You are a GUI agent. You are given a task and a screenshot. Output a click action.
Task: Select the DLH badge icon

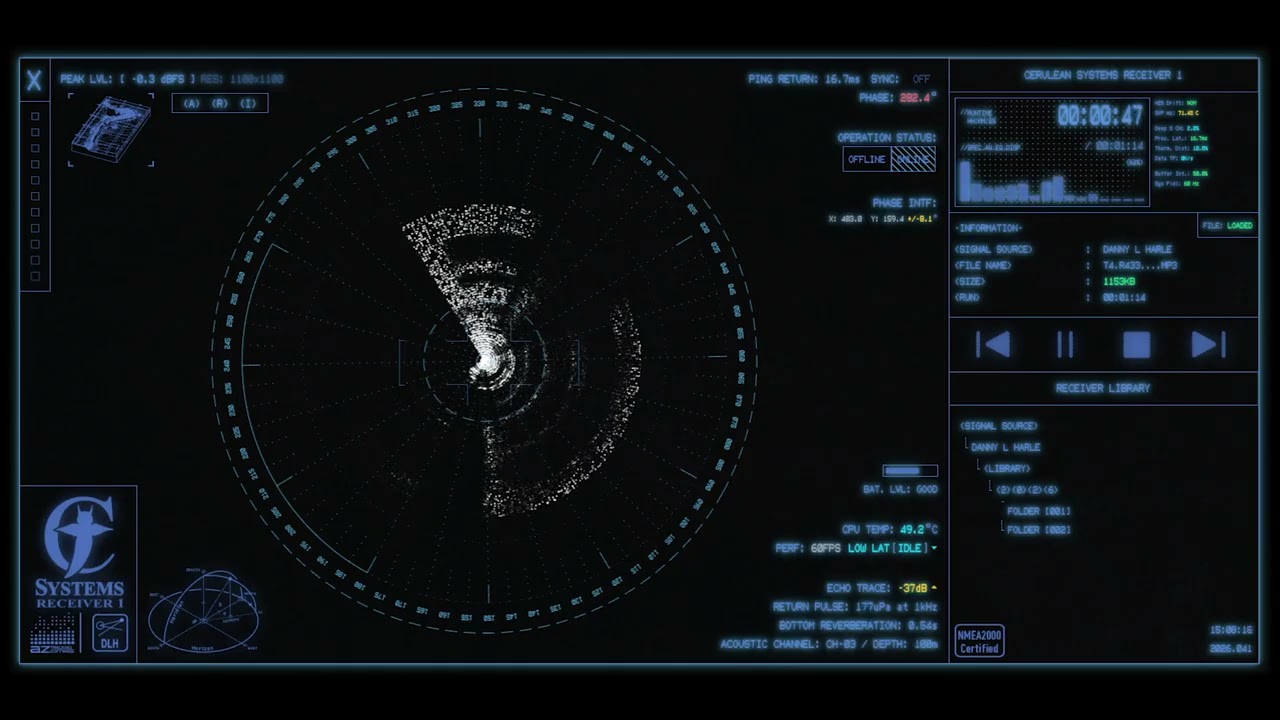pos(110,633)
